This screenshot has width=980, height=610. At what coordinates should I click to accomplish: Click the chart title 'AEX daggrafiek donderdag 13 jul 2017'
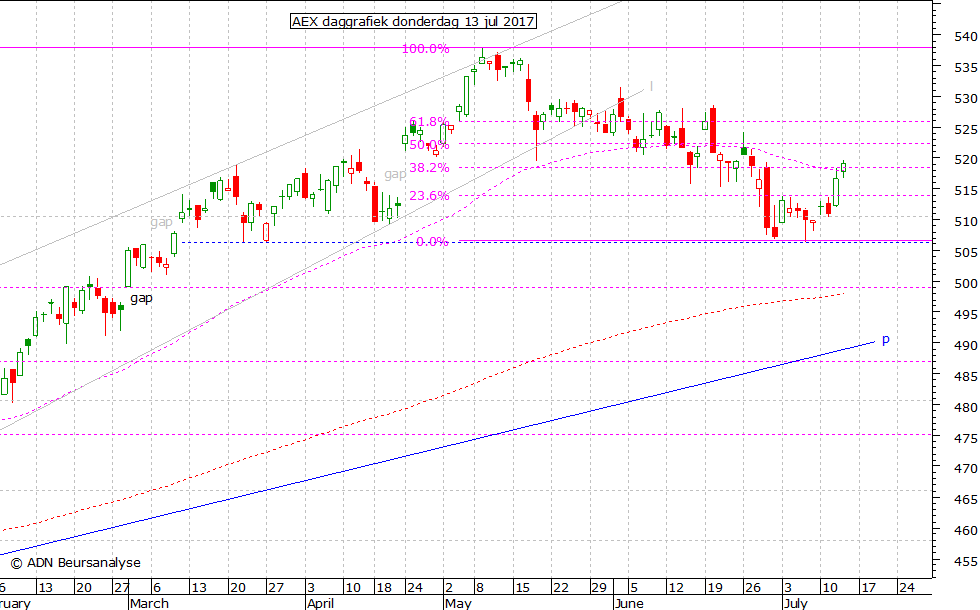click(413, 21)
